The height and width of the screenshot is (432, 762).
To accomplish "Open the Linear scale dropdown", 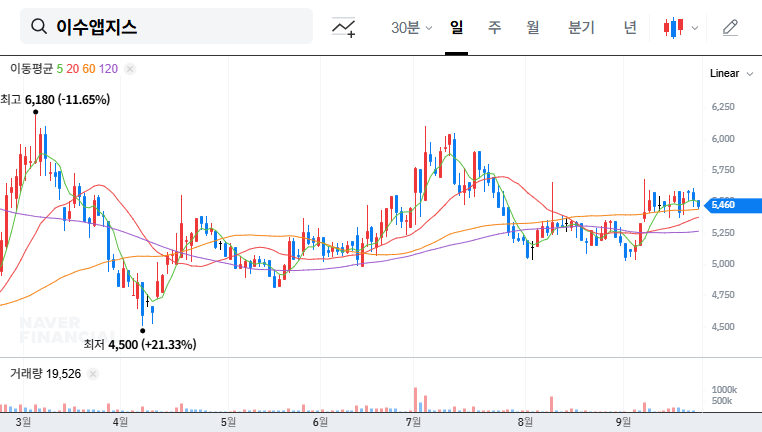I will click(x=731, y=73).
